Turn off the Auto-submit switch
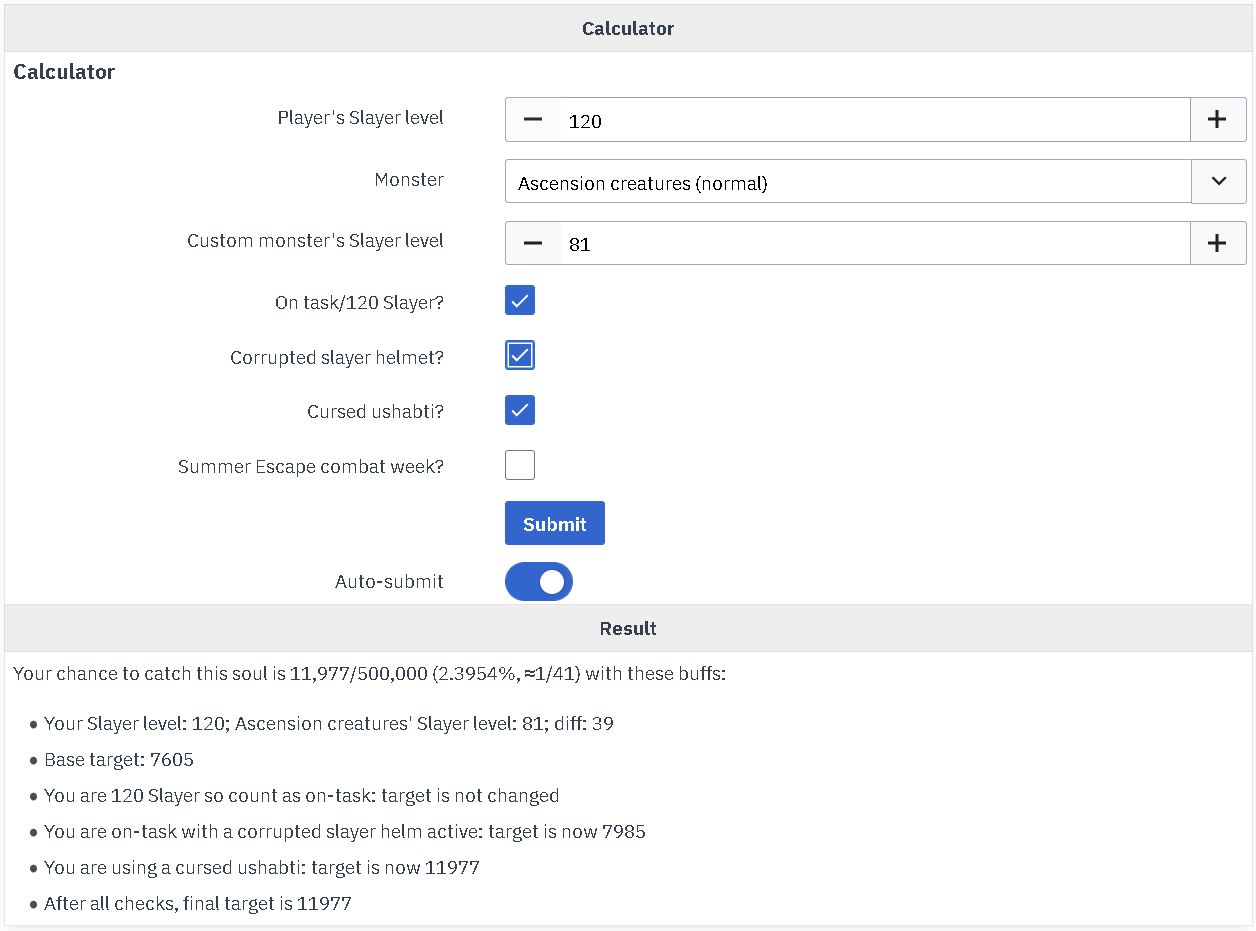Screen dimensions: 1256x931 539,582
